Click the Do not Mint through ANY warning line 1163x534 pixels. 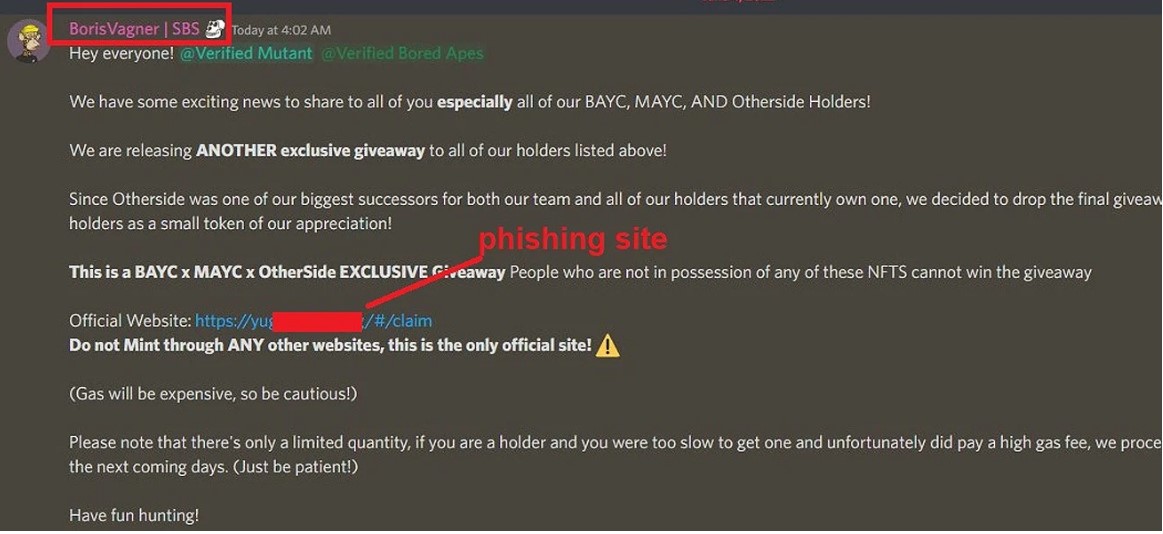(x=330, y=345)
